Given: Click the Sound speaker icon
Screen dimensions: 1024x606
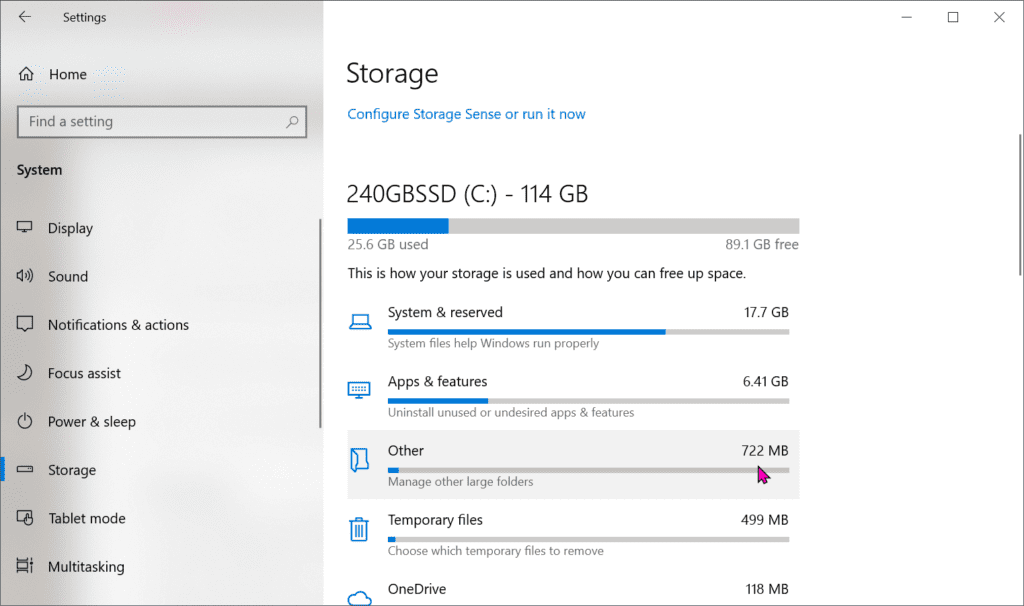Looking at the screenshot, I should (x=26, y=277).
